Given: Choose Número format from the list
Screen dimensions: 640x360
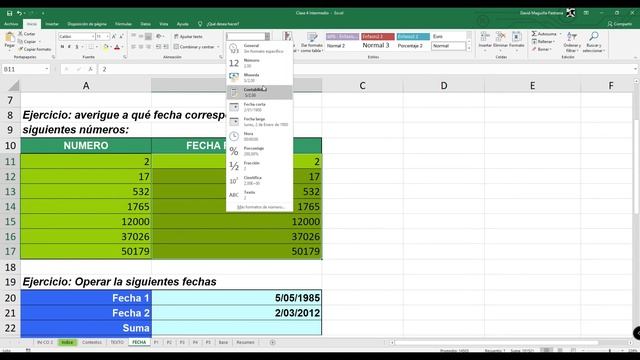Looking at the screenshot, I should tap(260, 63).
